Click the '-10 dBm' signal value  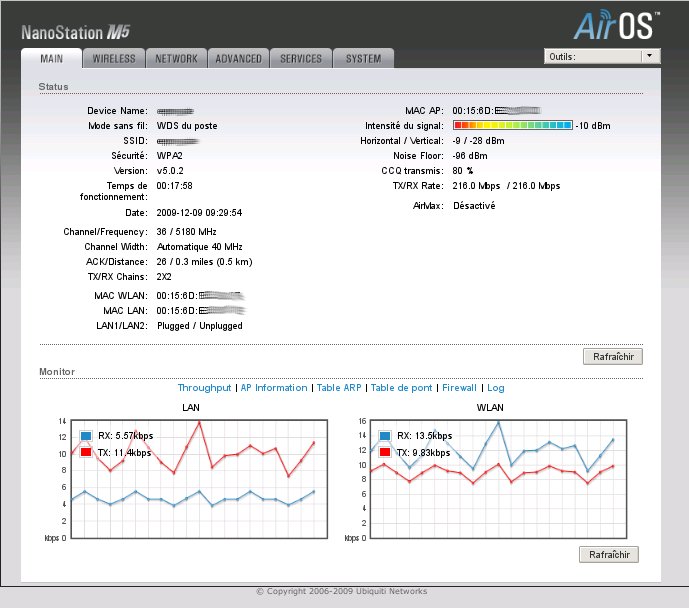(593, 126)
